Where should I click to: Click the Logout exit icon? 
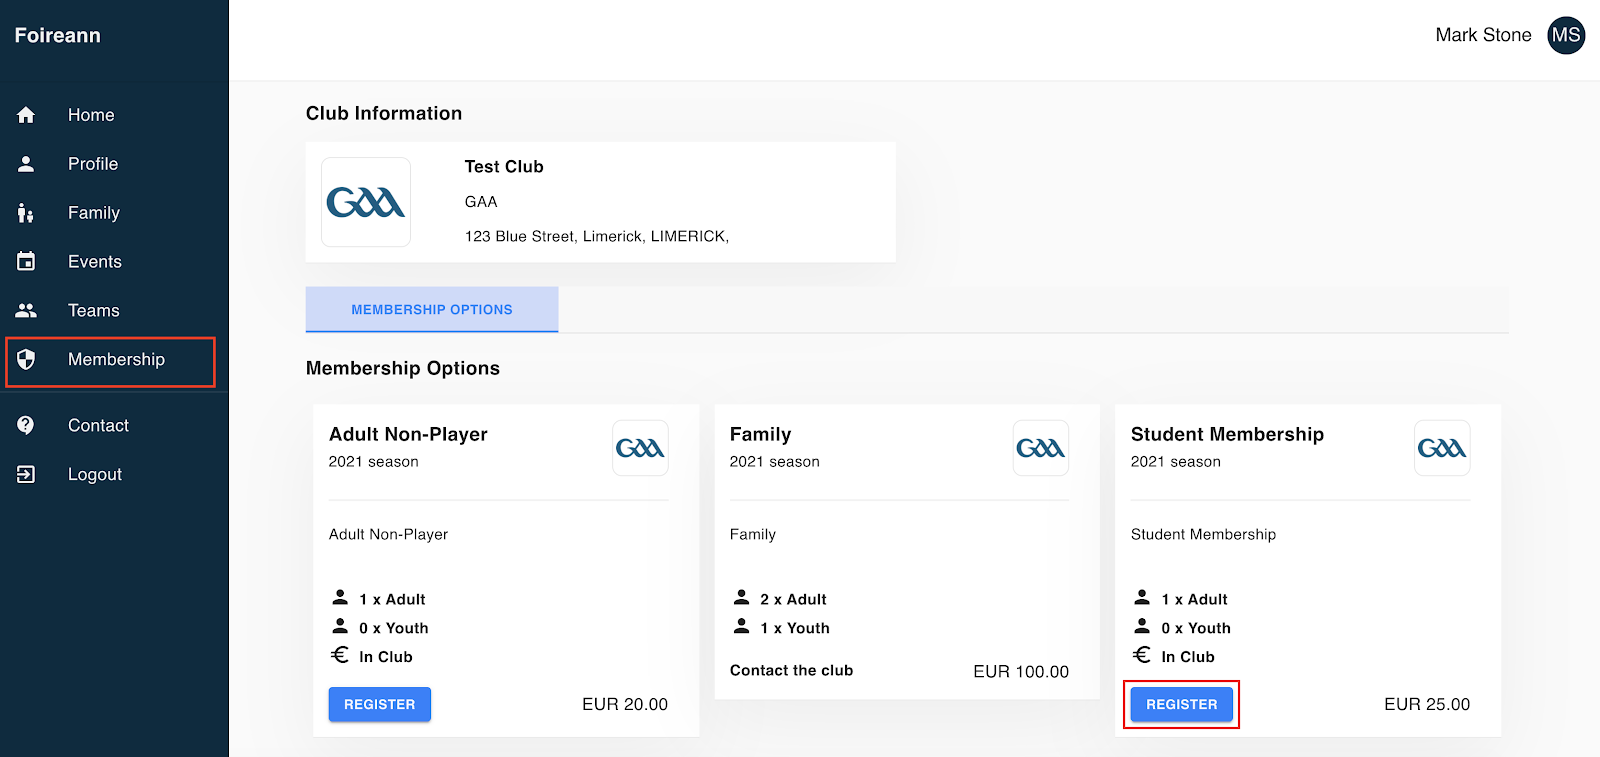(26, 475)
